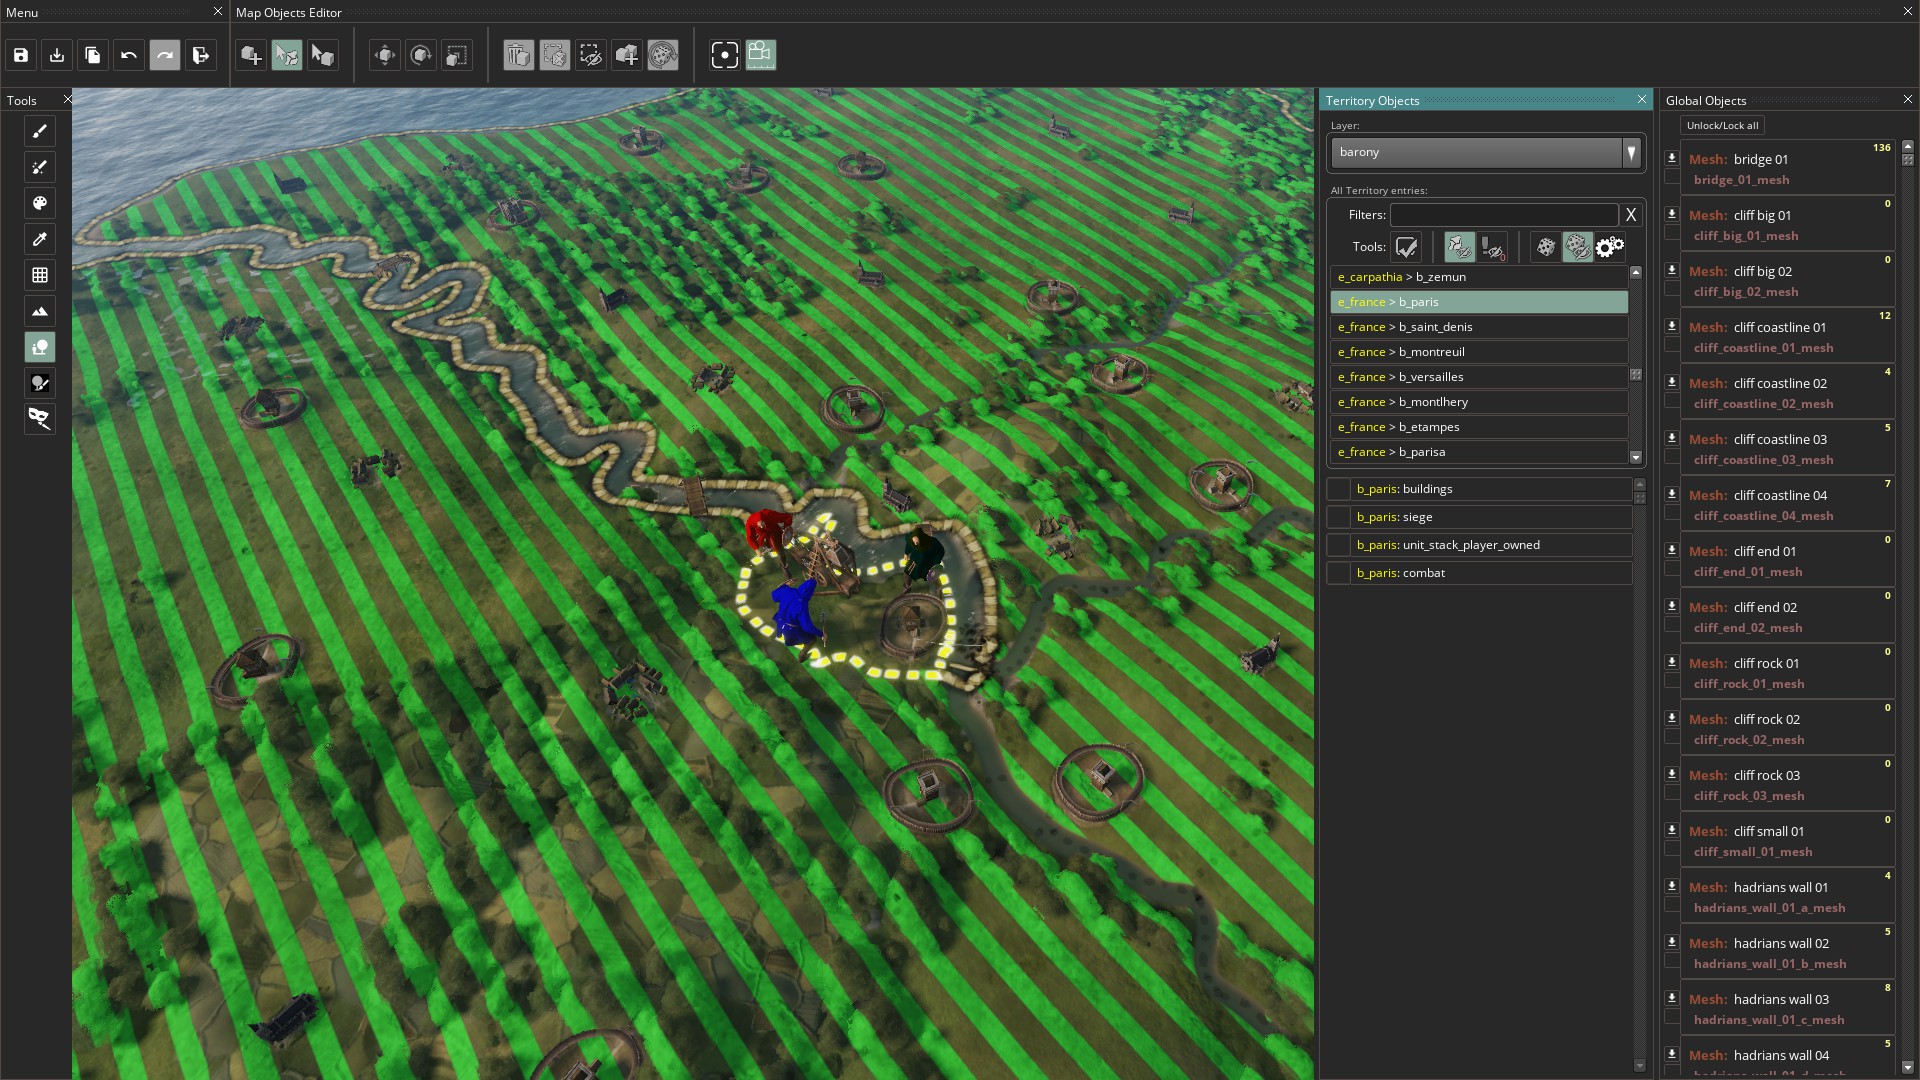Activate the camera view icon in the toolbar
The height and width of the screenshot is (1080, 1920).
pos(725,55)
